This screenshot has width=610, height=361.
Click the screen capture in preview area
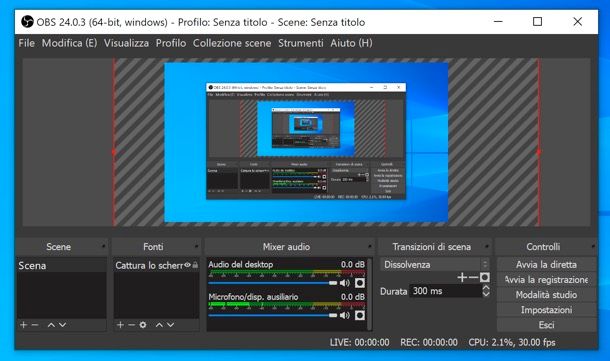pyautogui.click(x=306, y=142)
